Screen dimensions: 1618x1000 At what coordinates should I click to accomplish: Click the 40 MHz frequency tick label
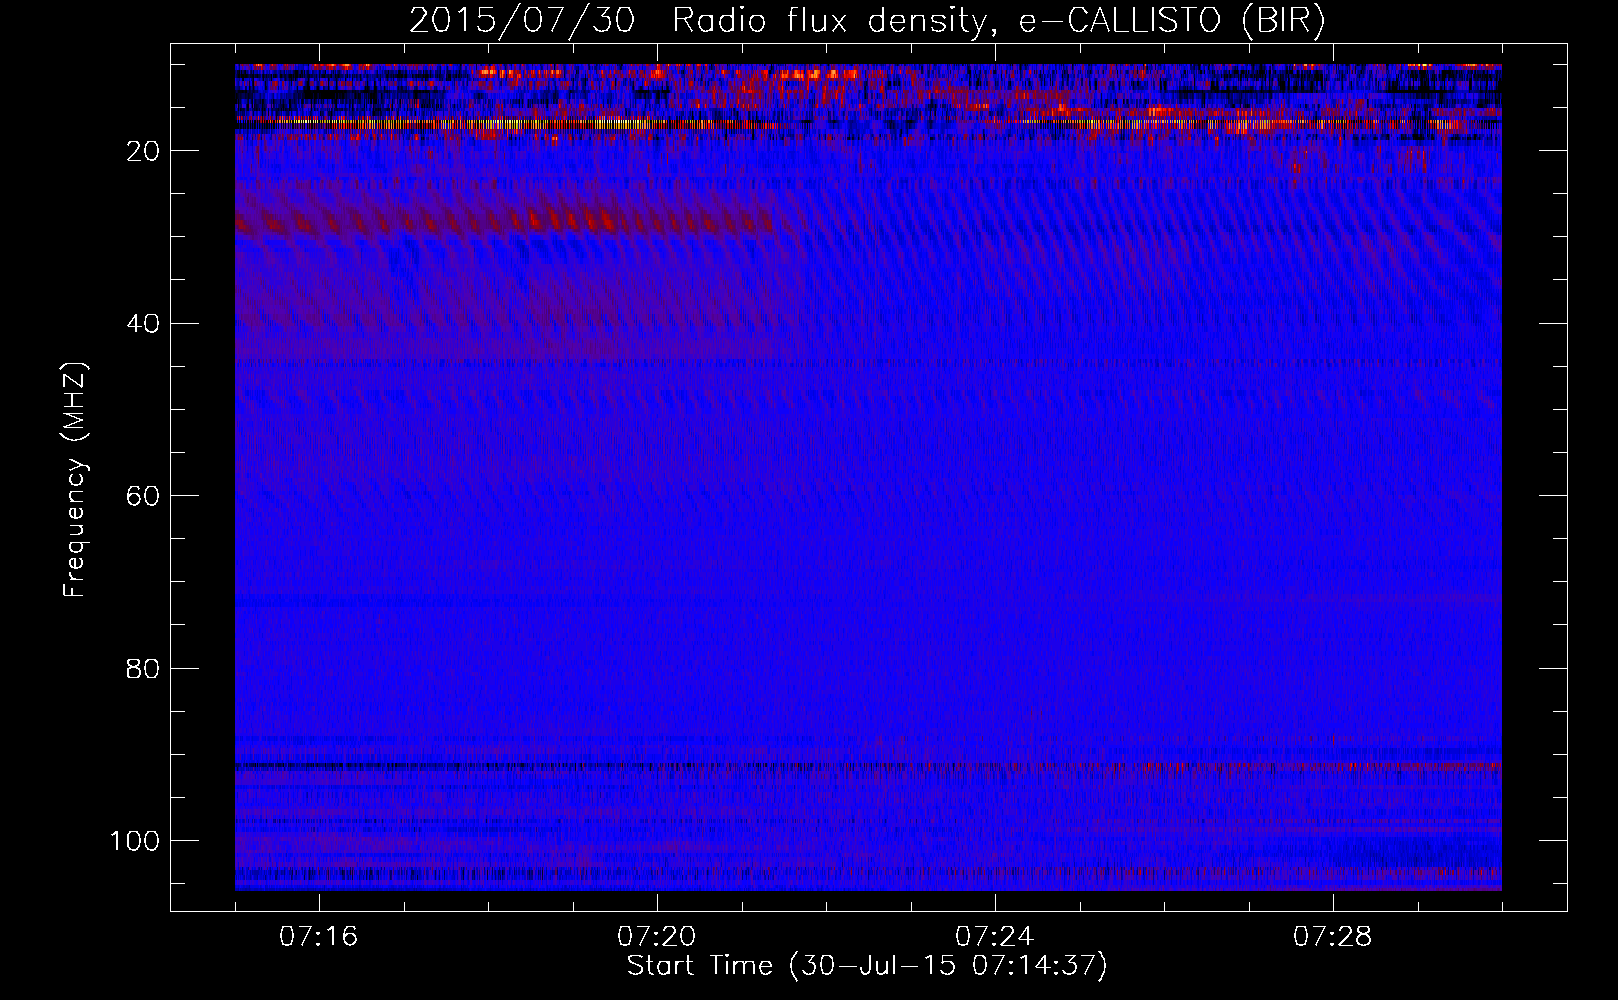point(144,324)
